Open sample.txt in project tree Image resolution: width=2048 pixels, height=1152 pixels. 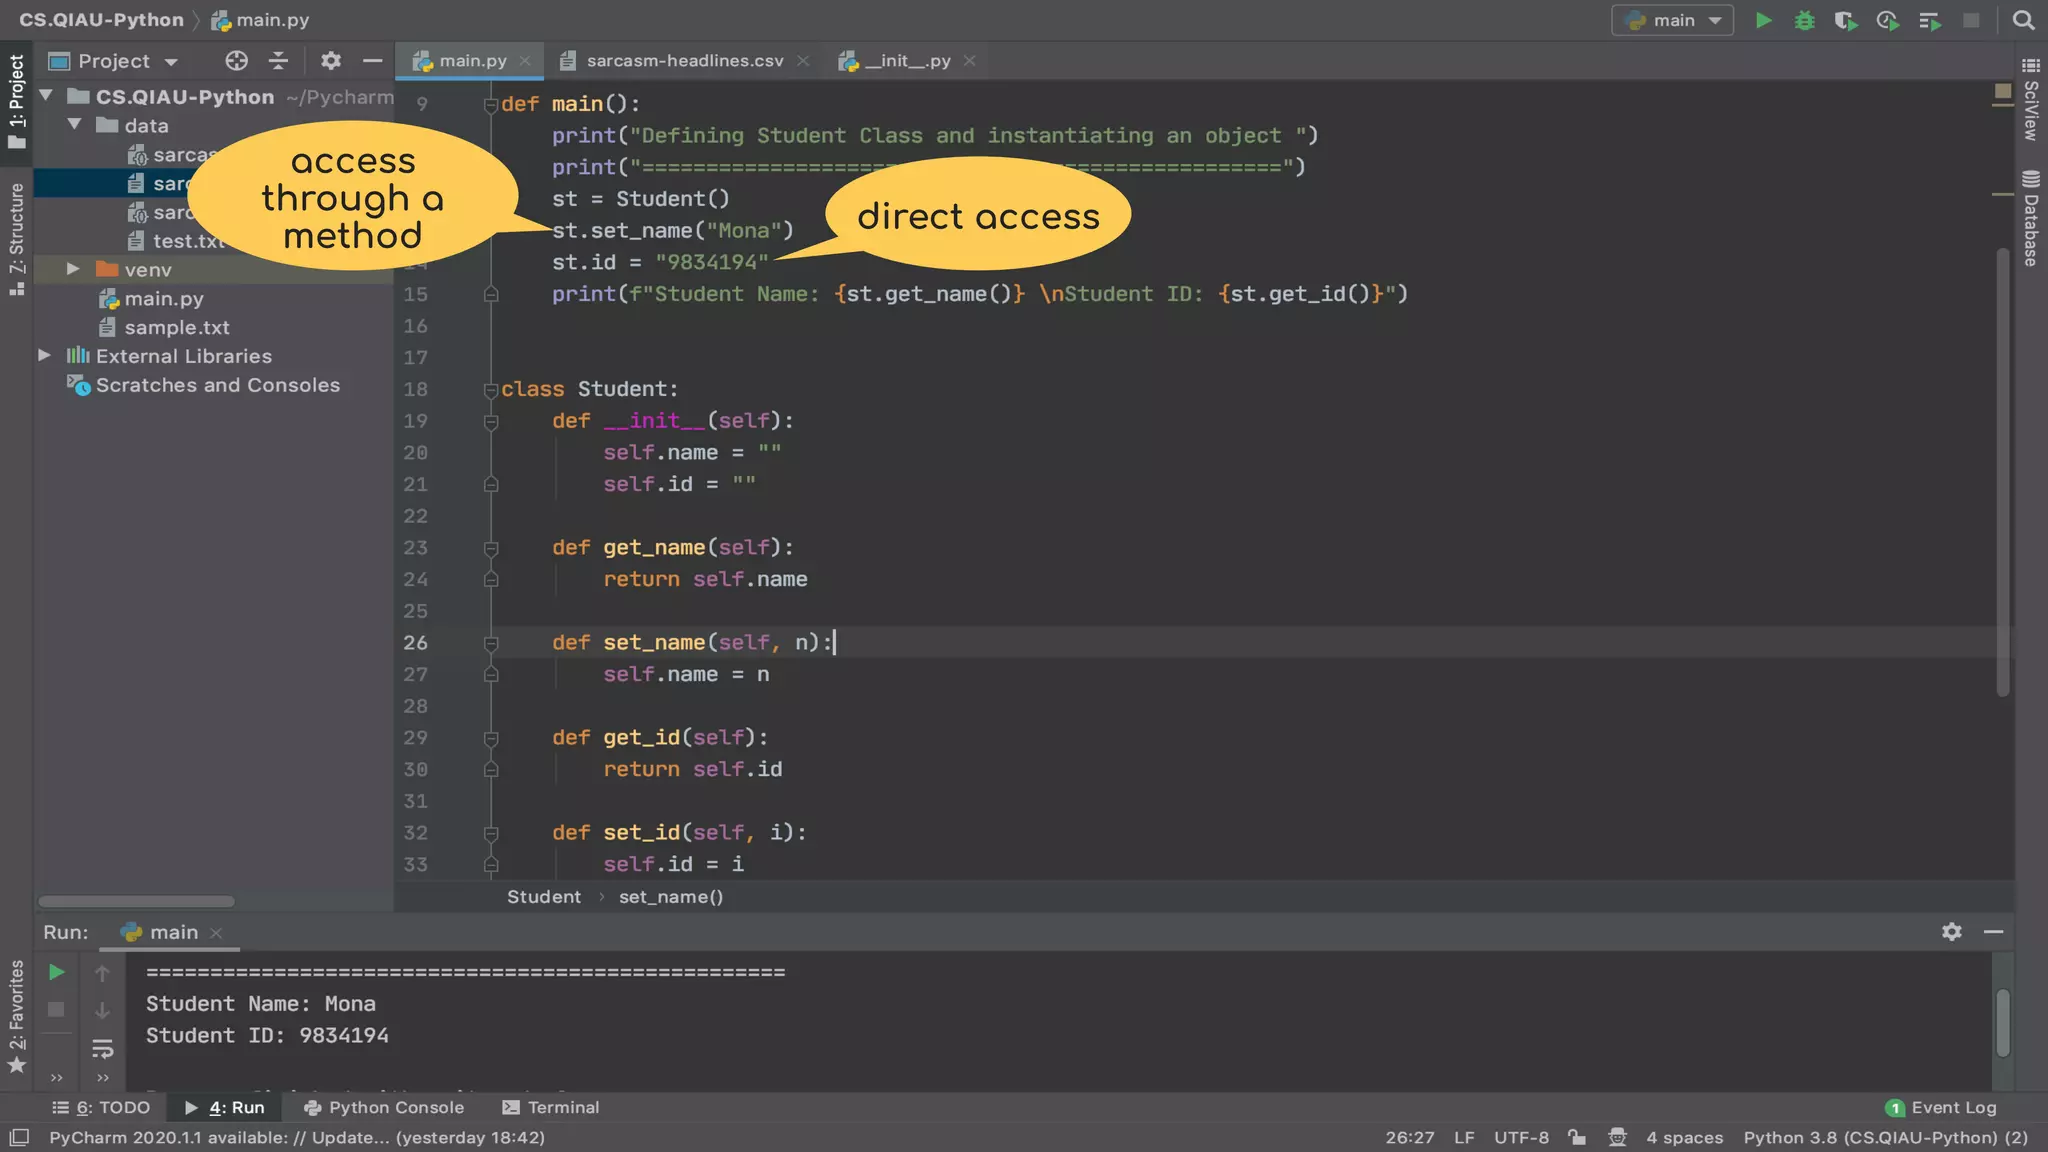(x=177, y=328)
